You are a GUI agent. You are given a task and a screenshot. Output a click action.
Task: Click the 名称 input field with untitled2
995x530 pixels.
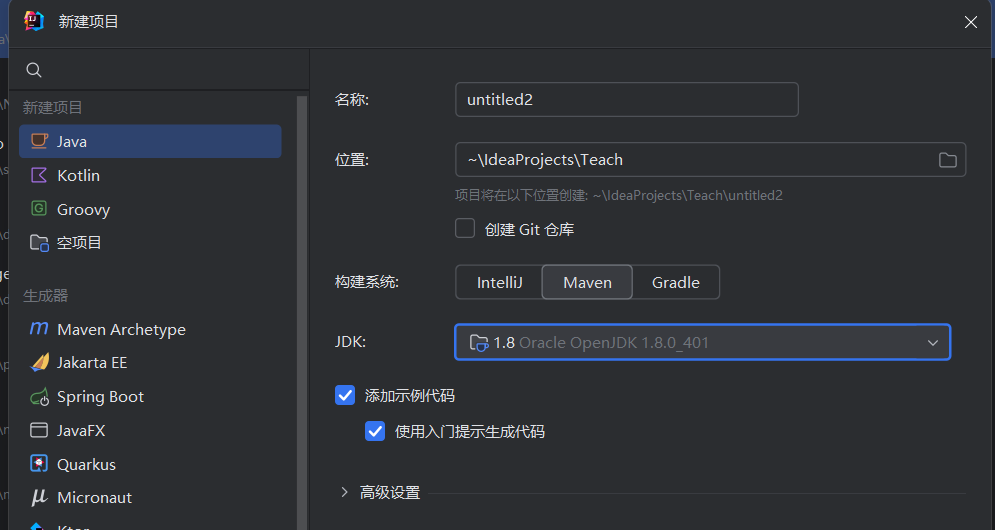627,100
